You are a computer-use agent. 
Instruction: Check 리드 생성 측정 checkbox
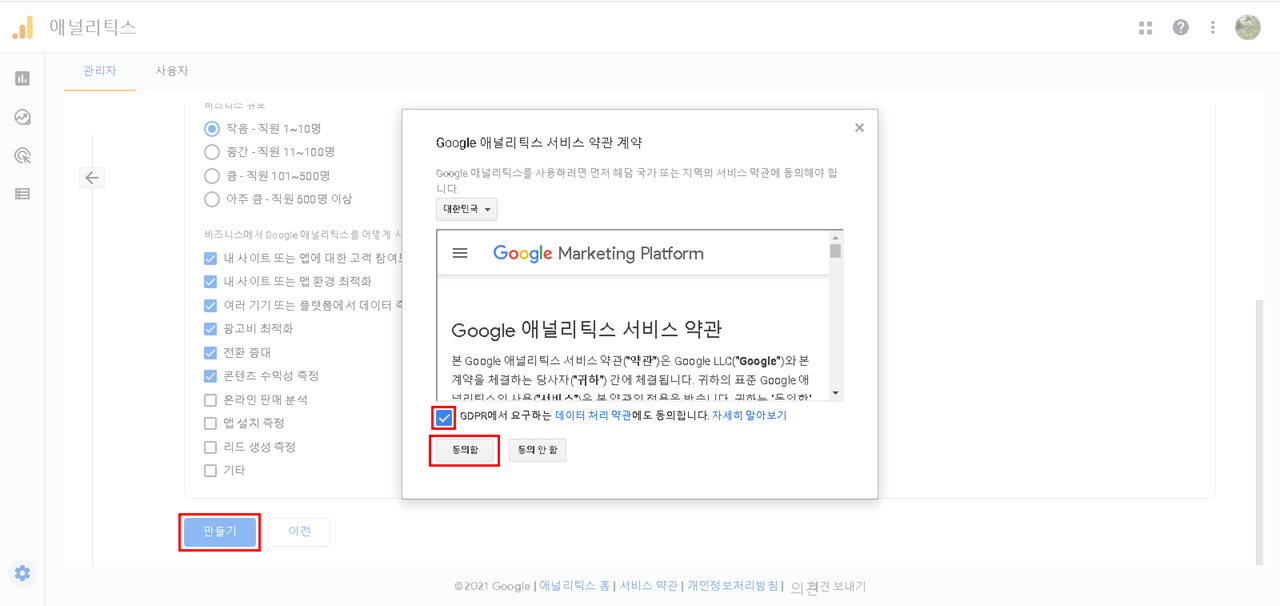(x=210, y=447)
